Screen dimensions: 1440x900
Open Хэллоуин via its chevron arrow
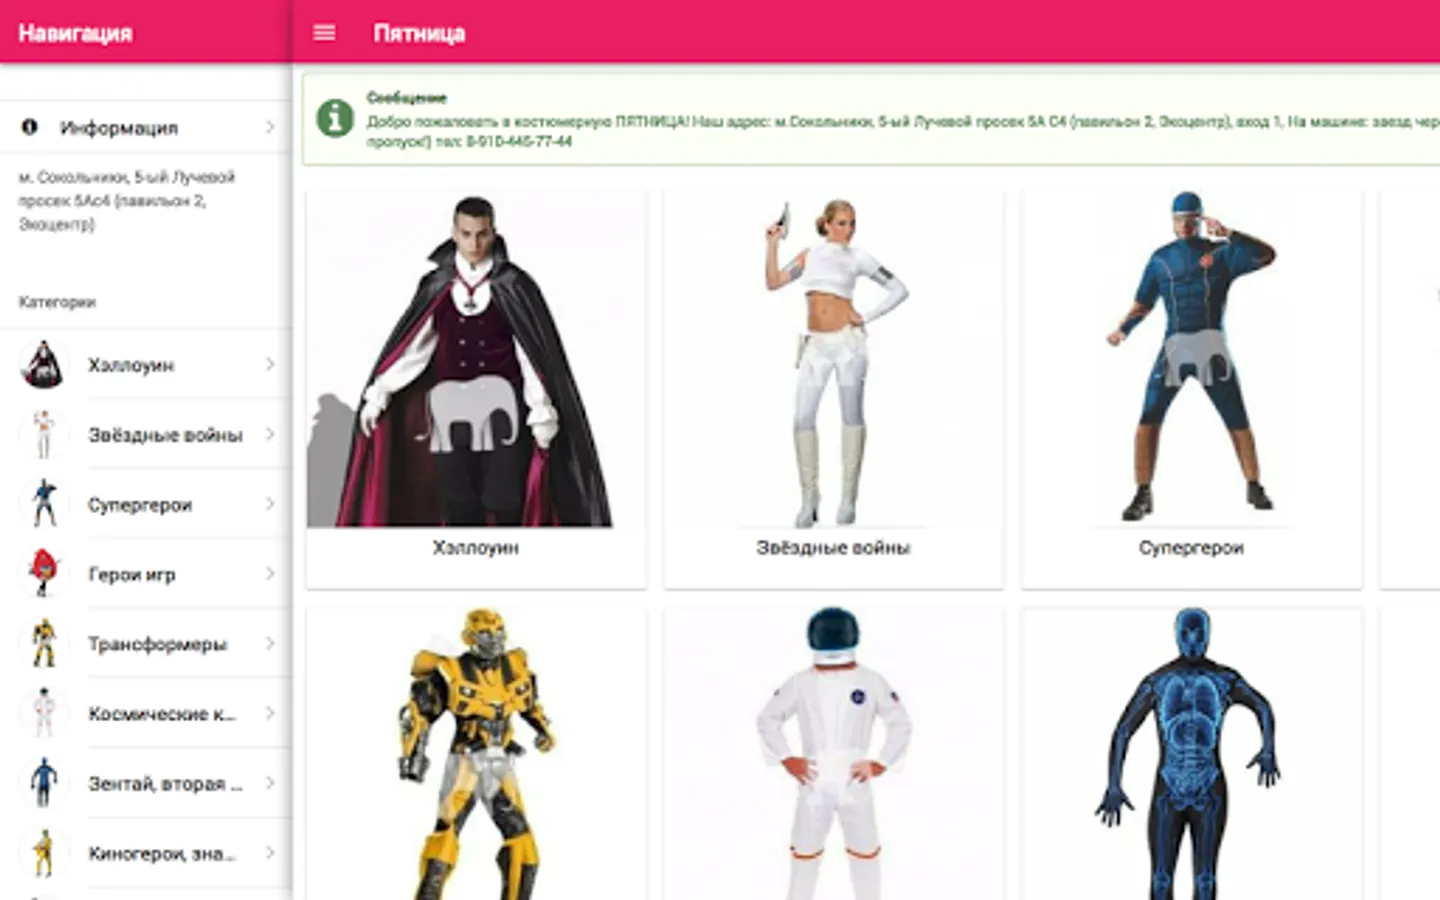[270, 364]
